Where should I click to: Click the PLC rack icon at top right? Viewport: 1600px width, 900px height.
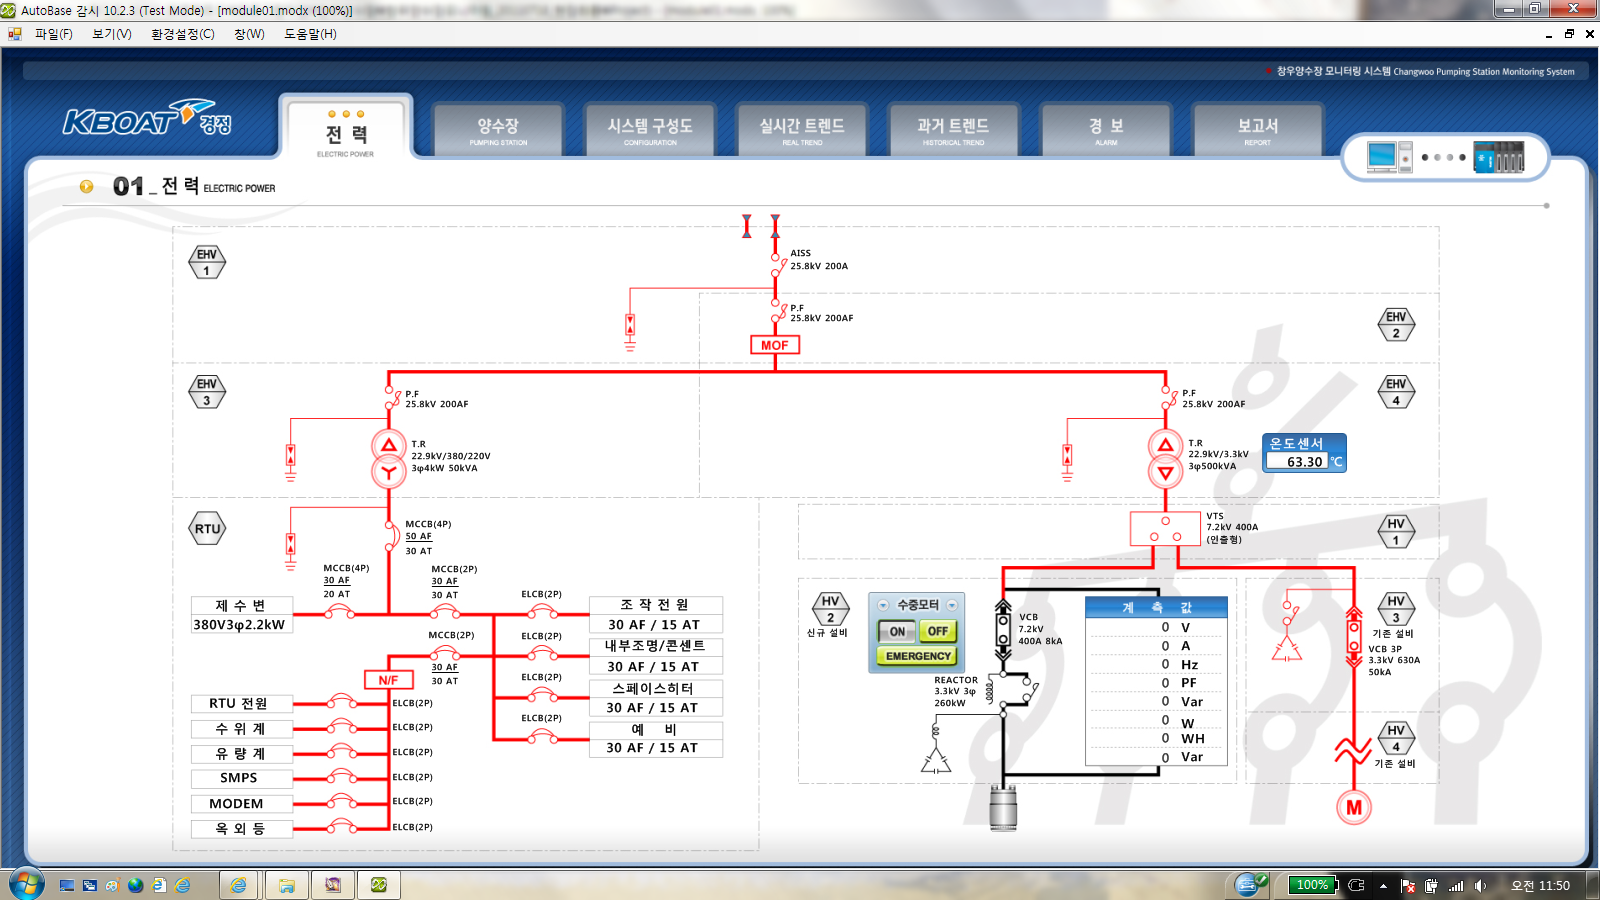pyautogui.click(x=1499, y=157)
